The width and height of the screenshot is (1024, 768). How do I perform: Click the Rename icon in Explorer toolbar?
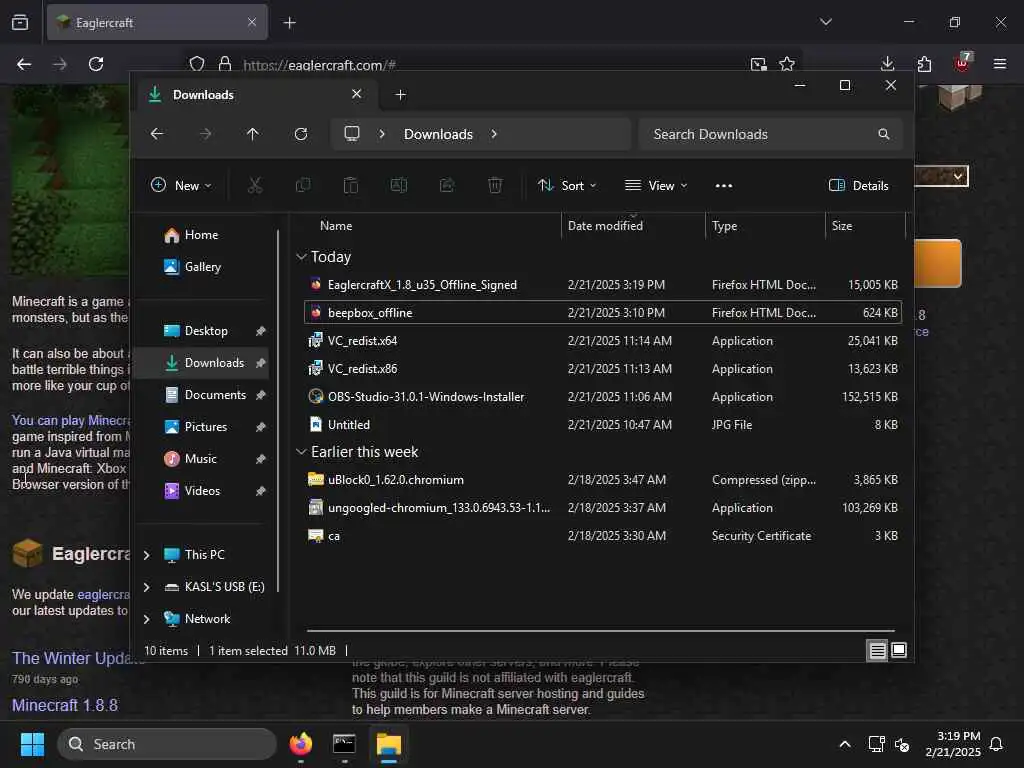(398, 185)
